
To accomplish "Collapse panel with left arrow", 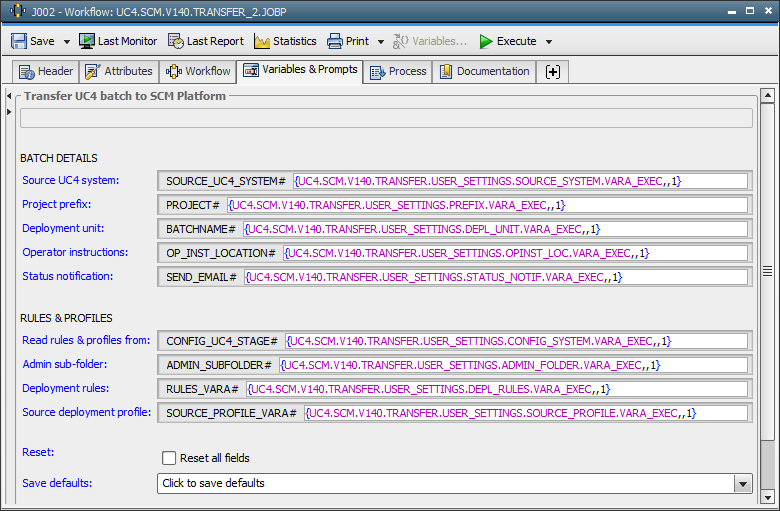I will [9, 96].
